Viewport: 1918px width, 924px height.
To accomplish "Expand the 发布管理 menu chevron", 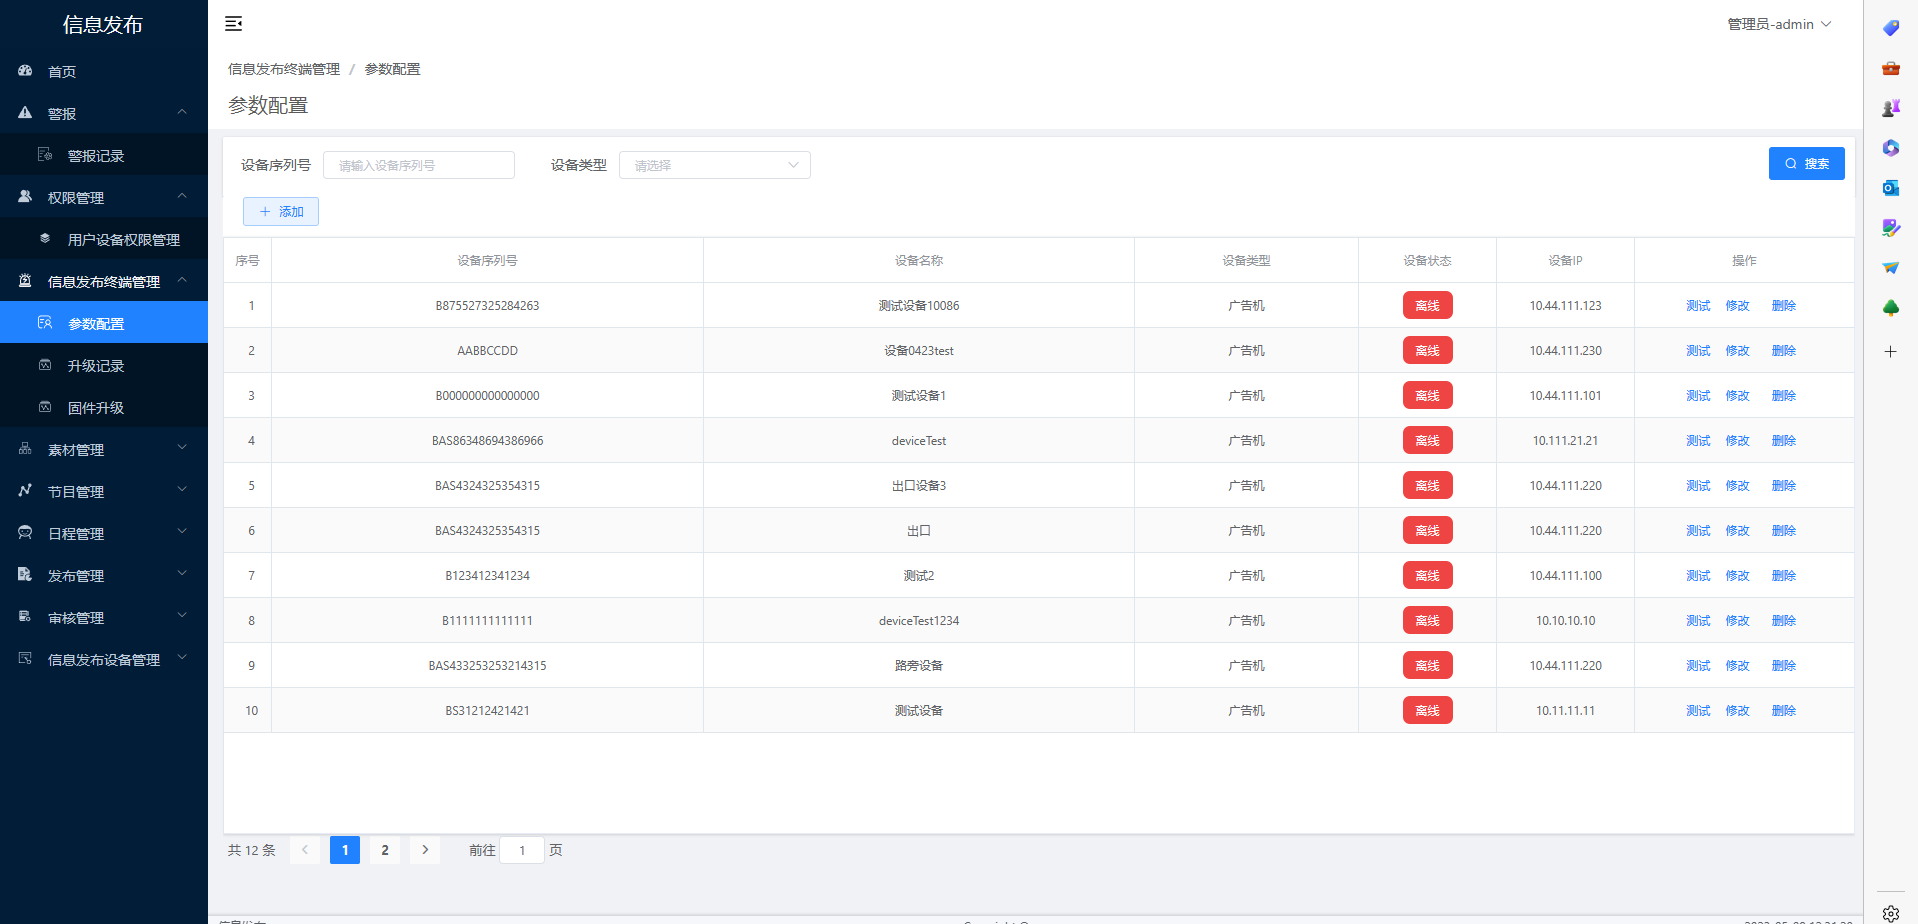I will pyautogui.click(x=182, y=574).
